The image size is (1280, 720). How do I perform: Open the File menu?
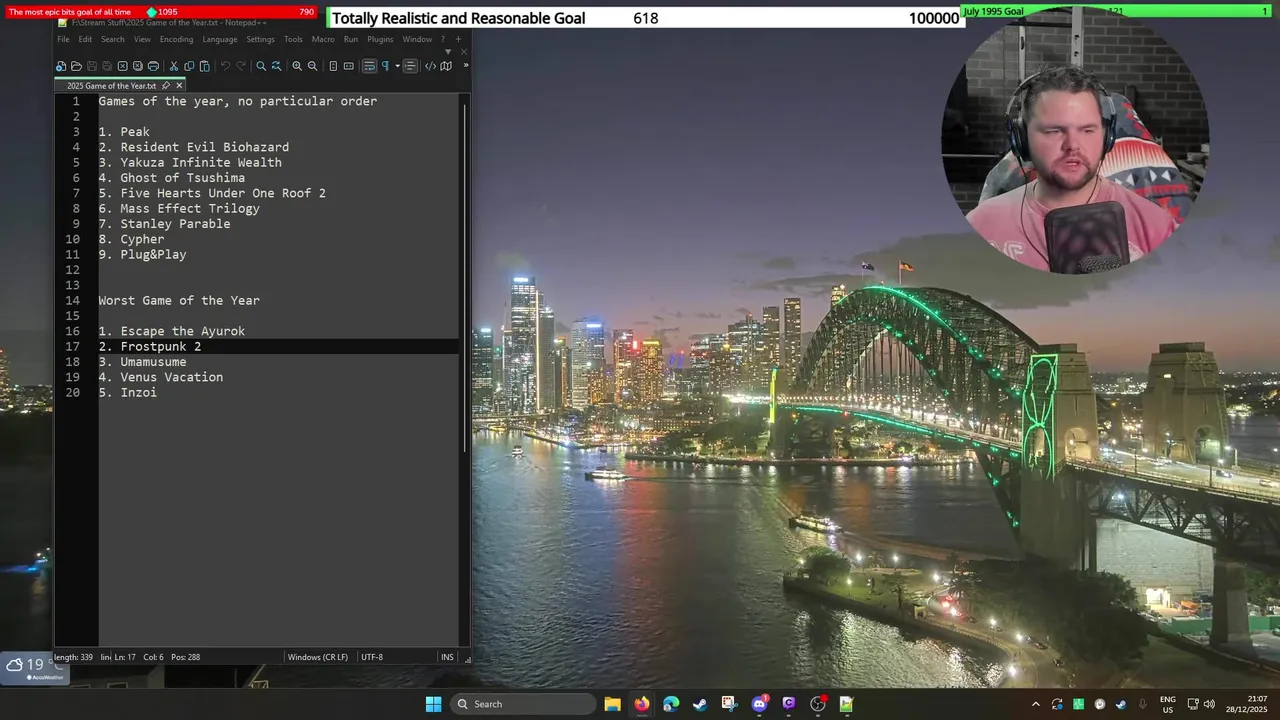point(63,39)
